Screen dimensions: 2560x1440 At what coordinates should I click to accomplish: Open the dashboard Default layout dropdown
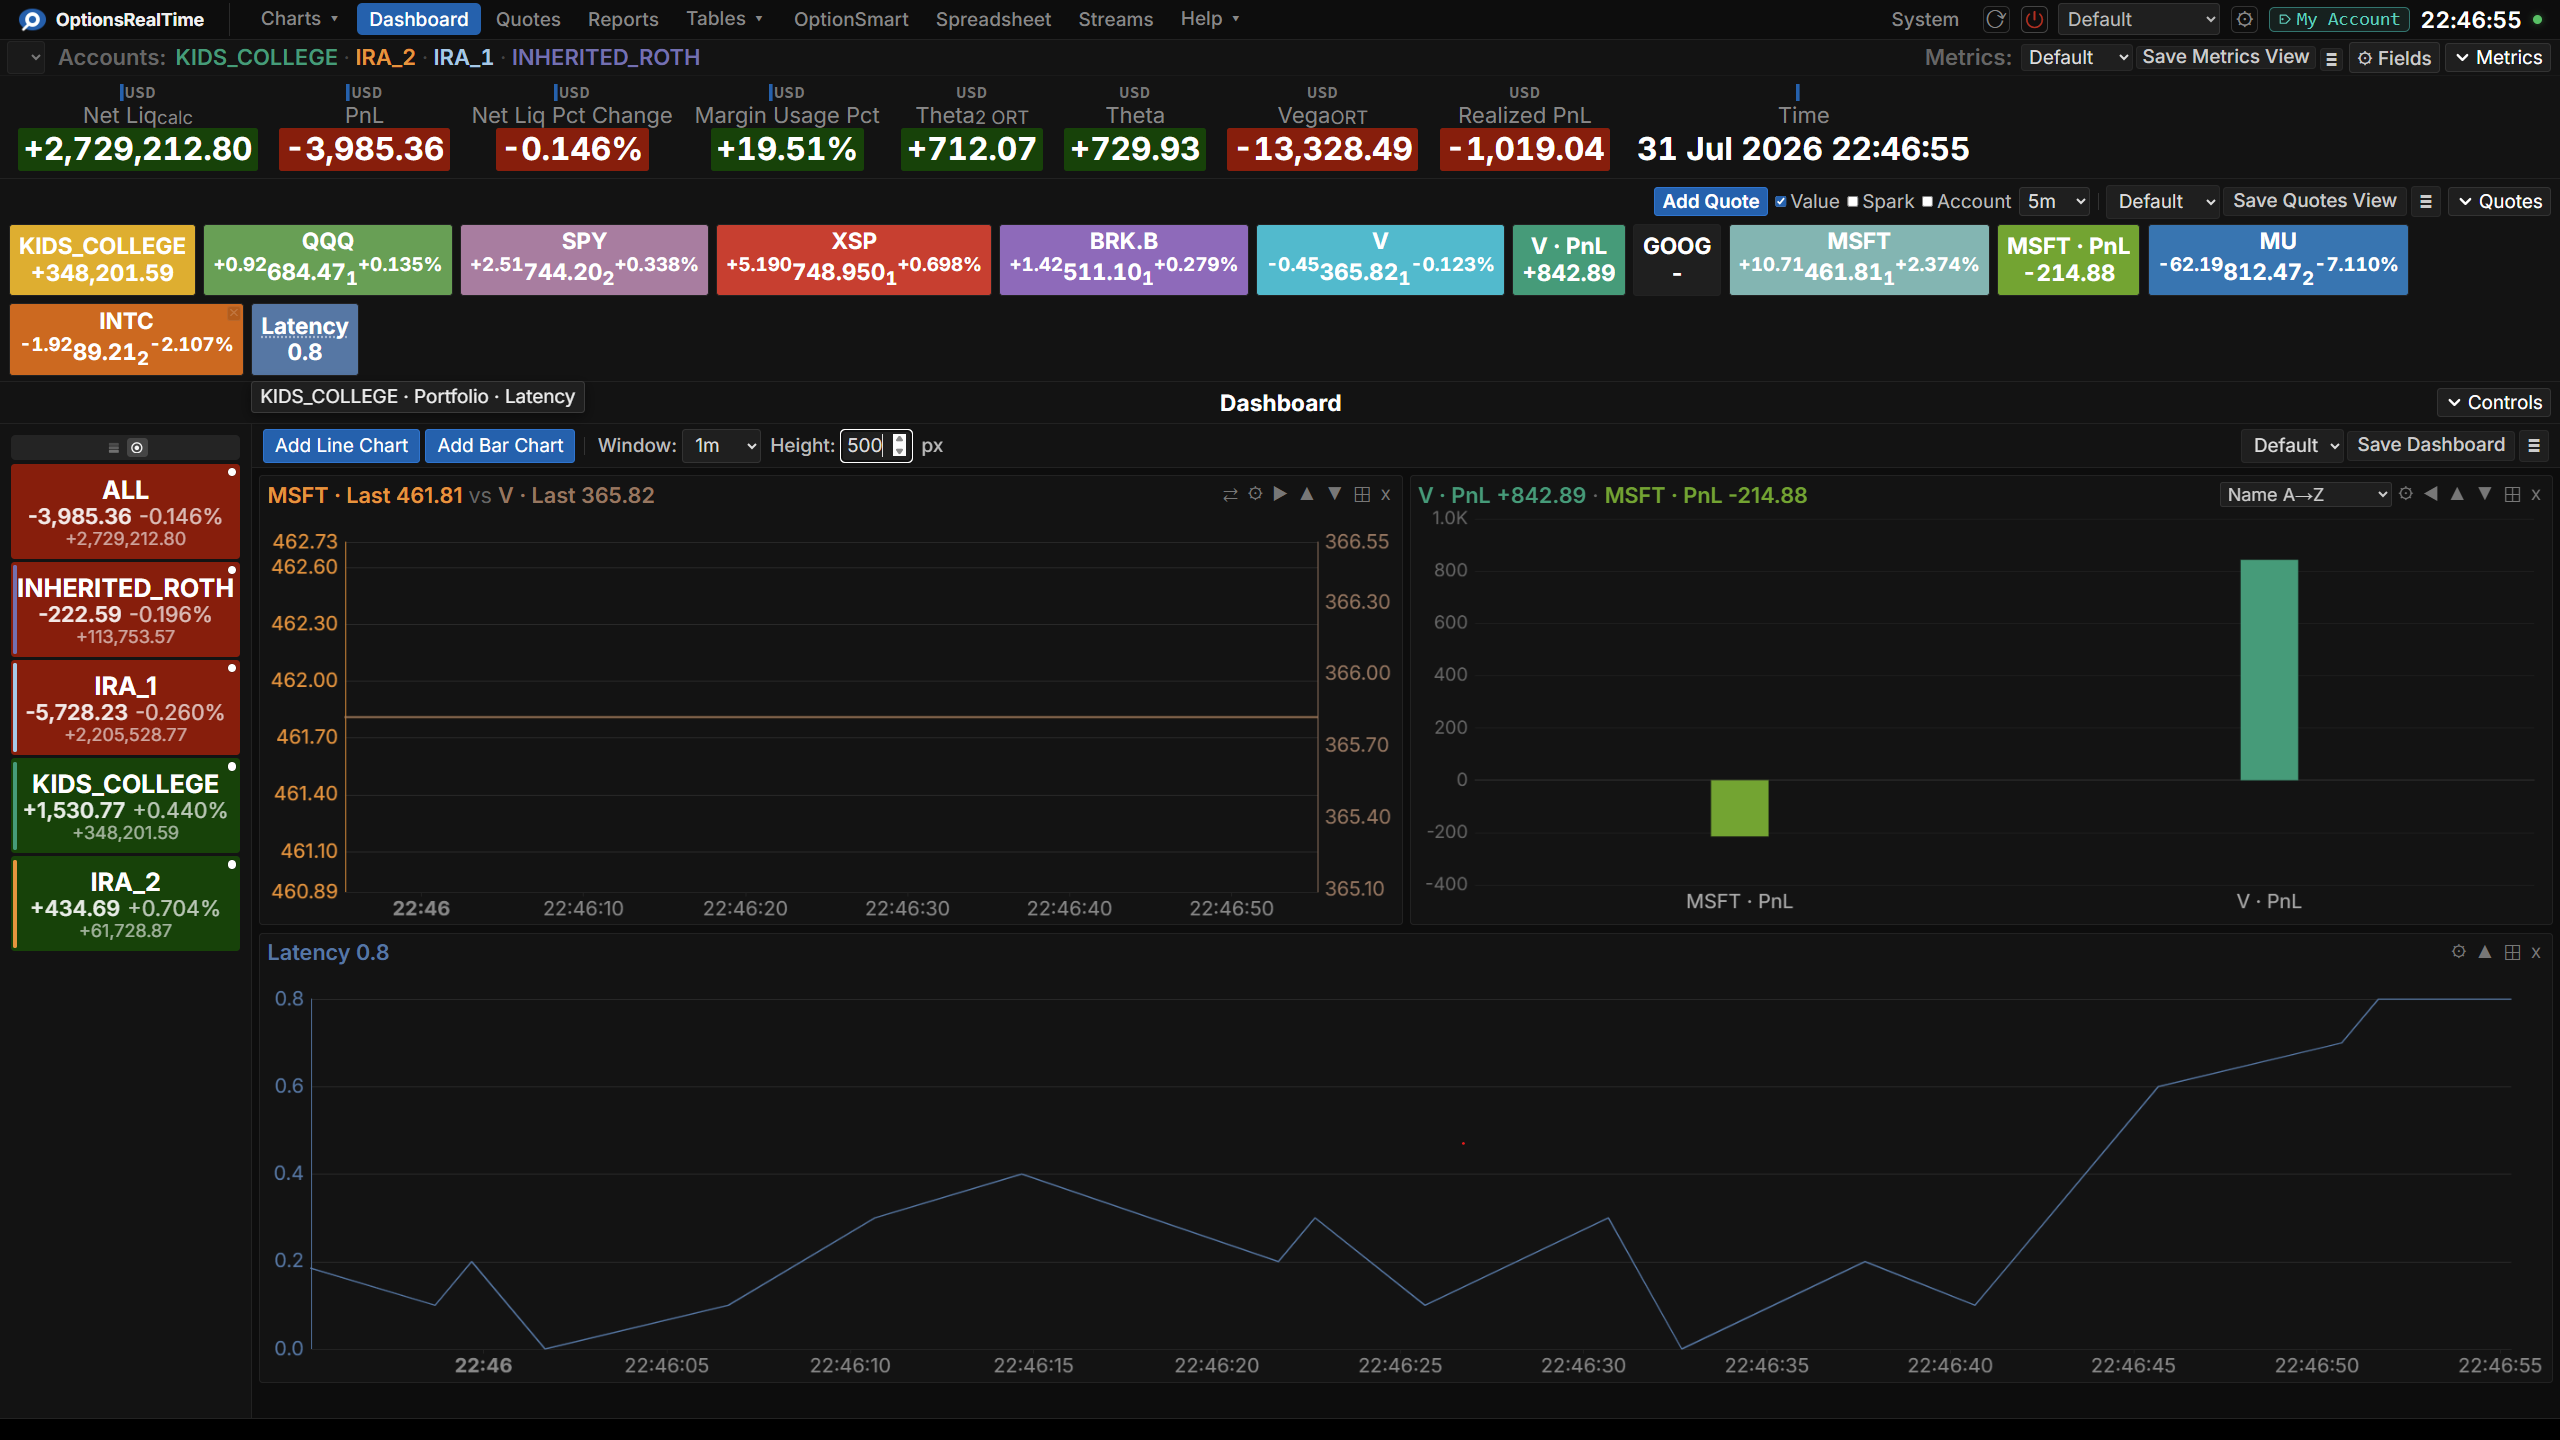(2292, 446)
